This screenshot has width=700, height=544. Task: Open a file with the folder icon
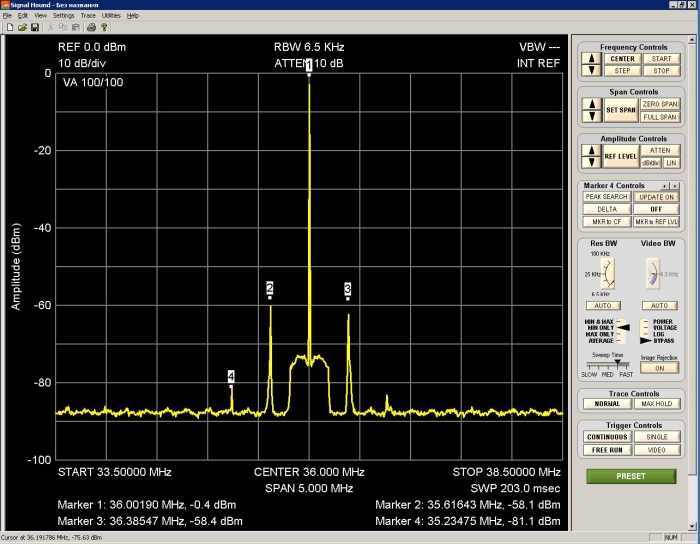(x=22, y=27)
